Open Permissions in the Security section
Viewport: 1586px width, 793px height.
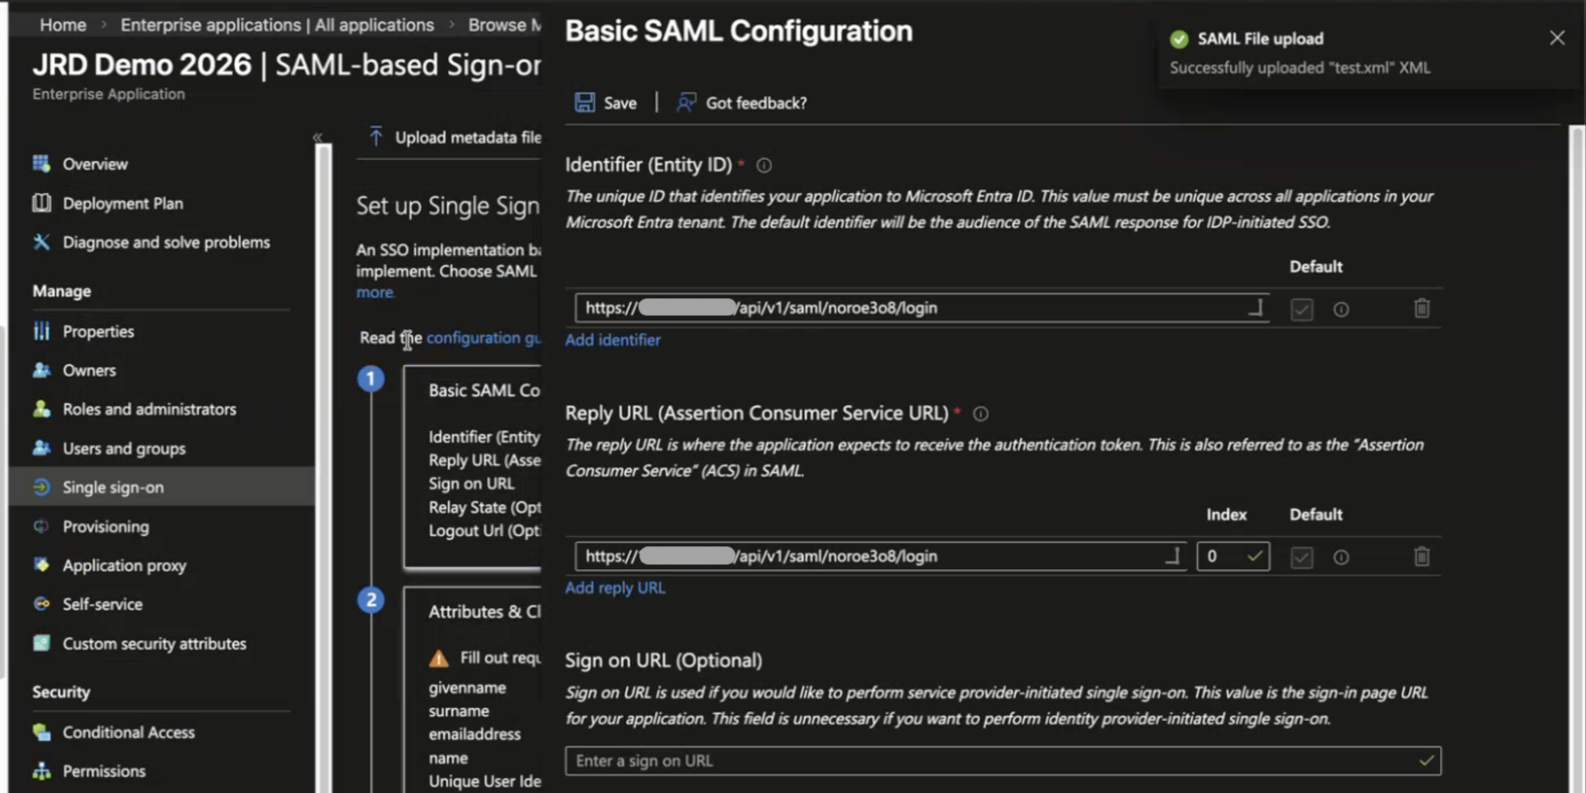click(x=104, y=771)
